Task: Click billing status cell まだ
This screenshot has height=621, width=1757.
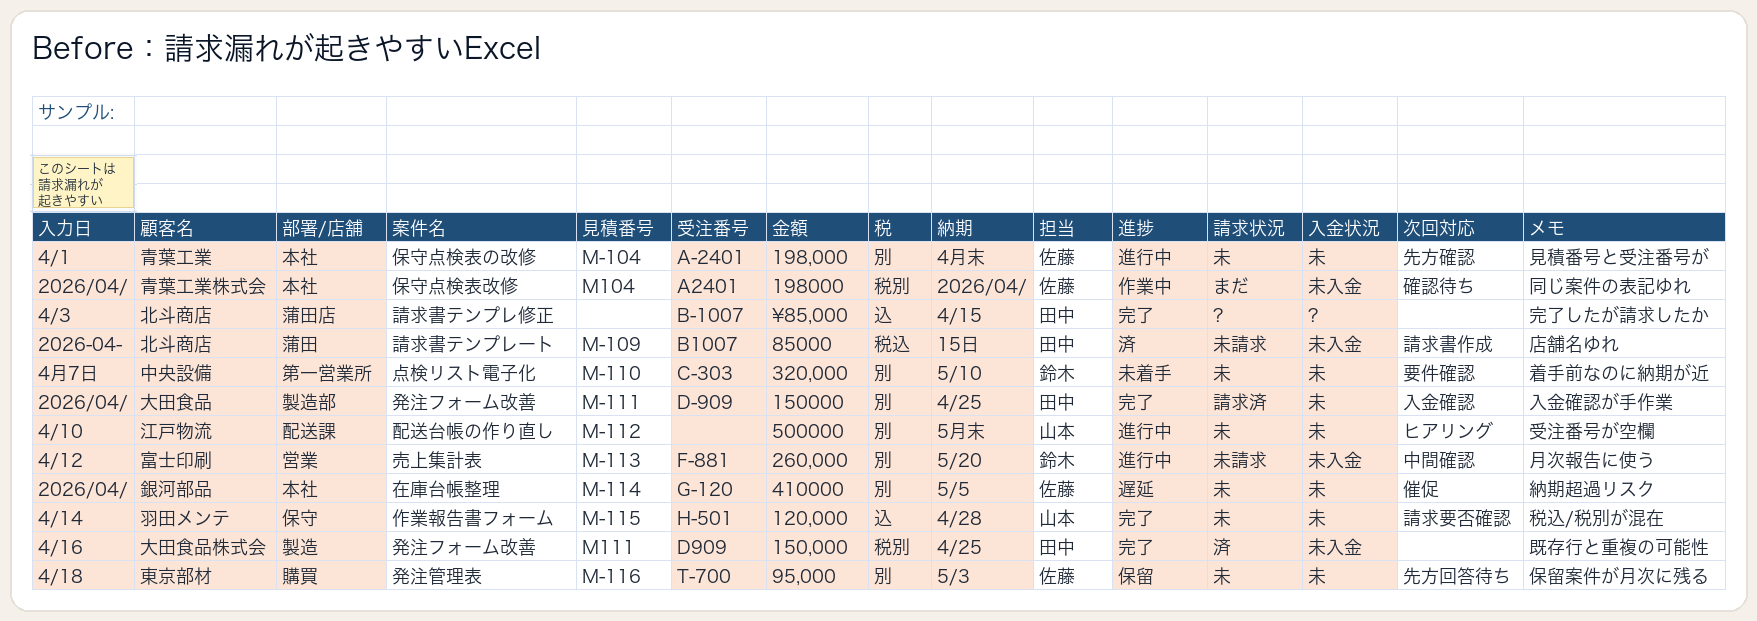Action: (1255, 286)
